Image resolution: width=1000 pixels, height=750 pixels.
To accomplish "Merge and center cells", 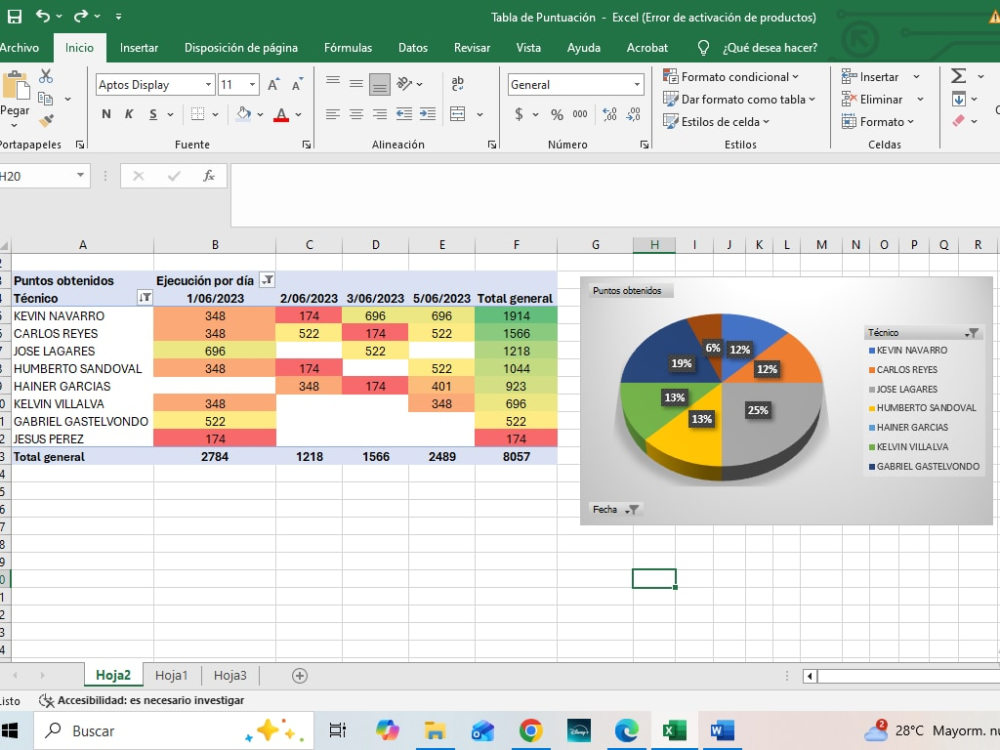I will (x=457, y=114).
